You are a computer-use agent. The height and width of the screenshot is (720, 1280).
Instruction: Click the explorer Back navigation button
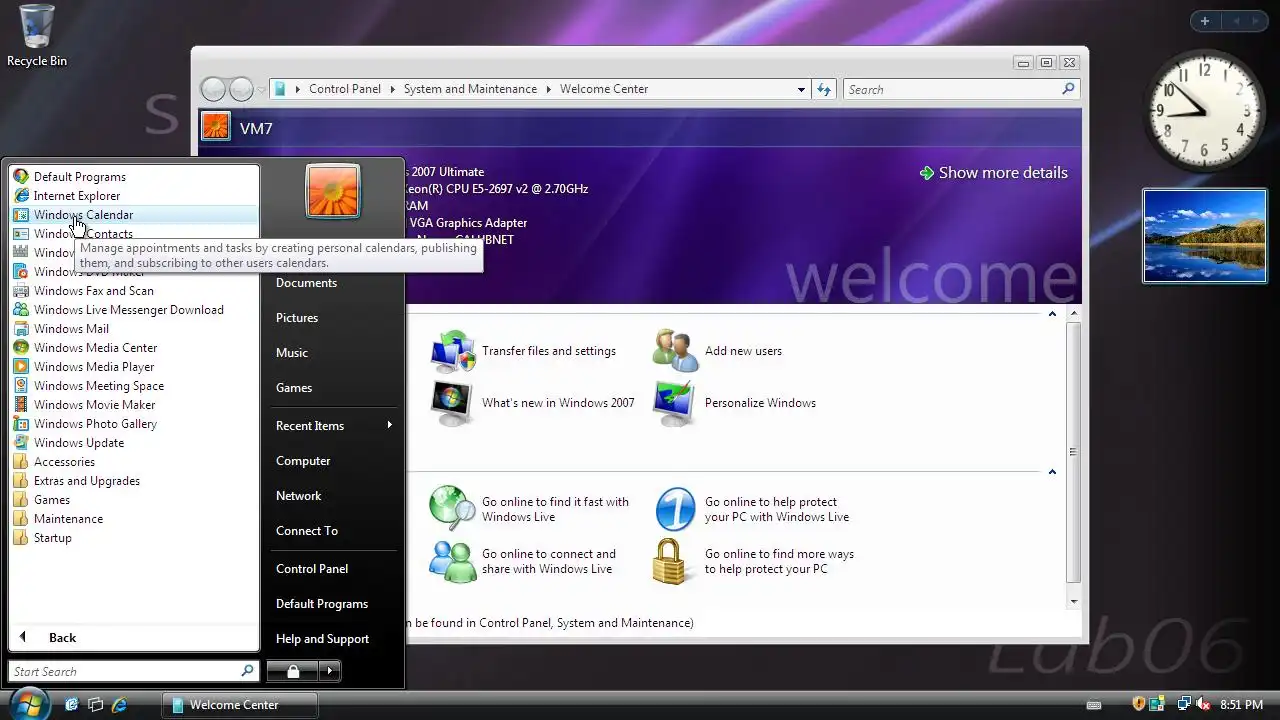point(213,89)
